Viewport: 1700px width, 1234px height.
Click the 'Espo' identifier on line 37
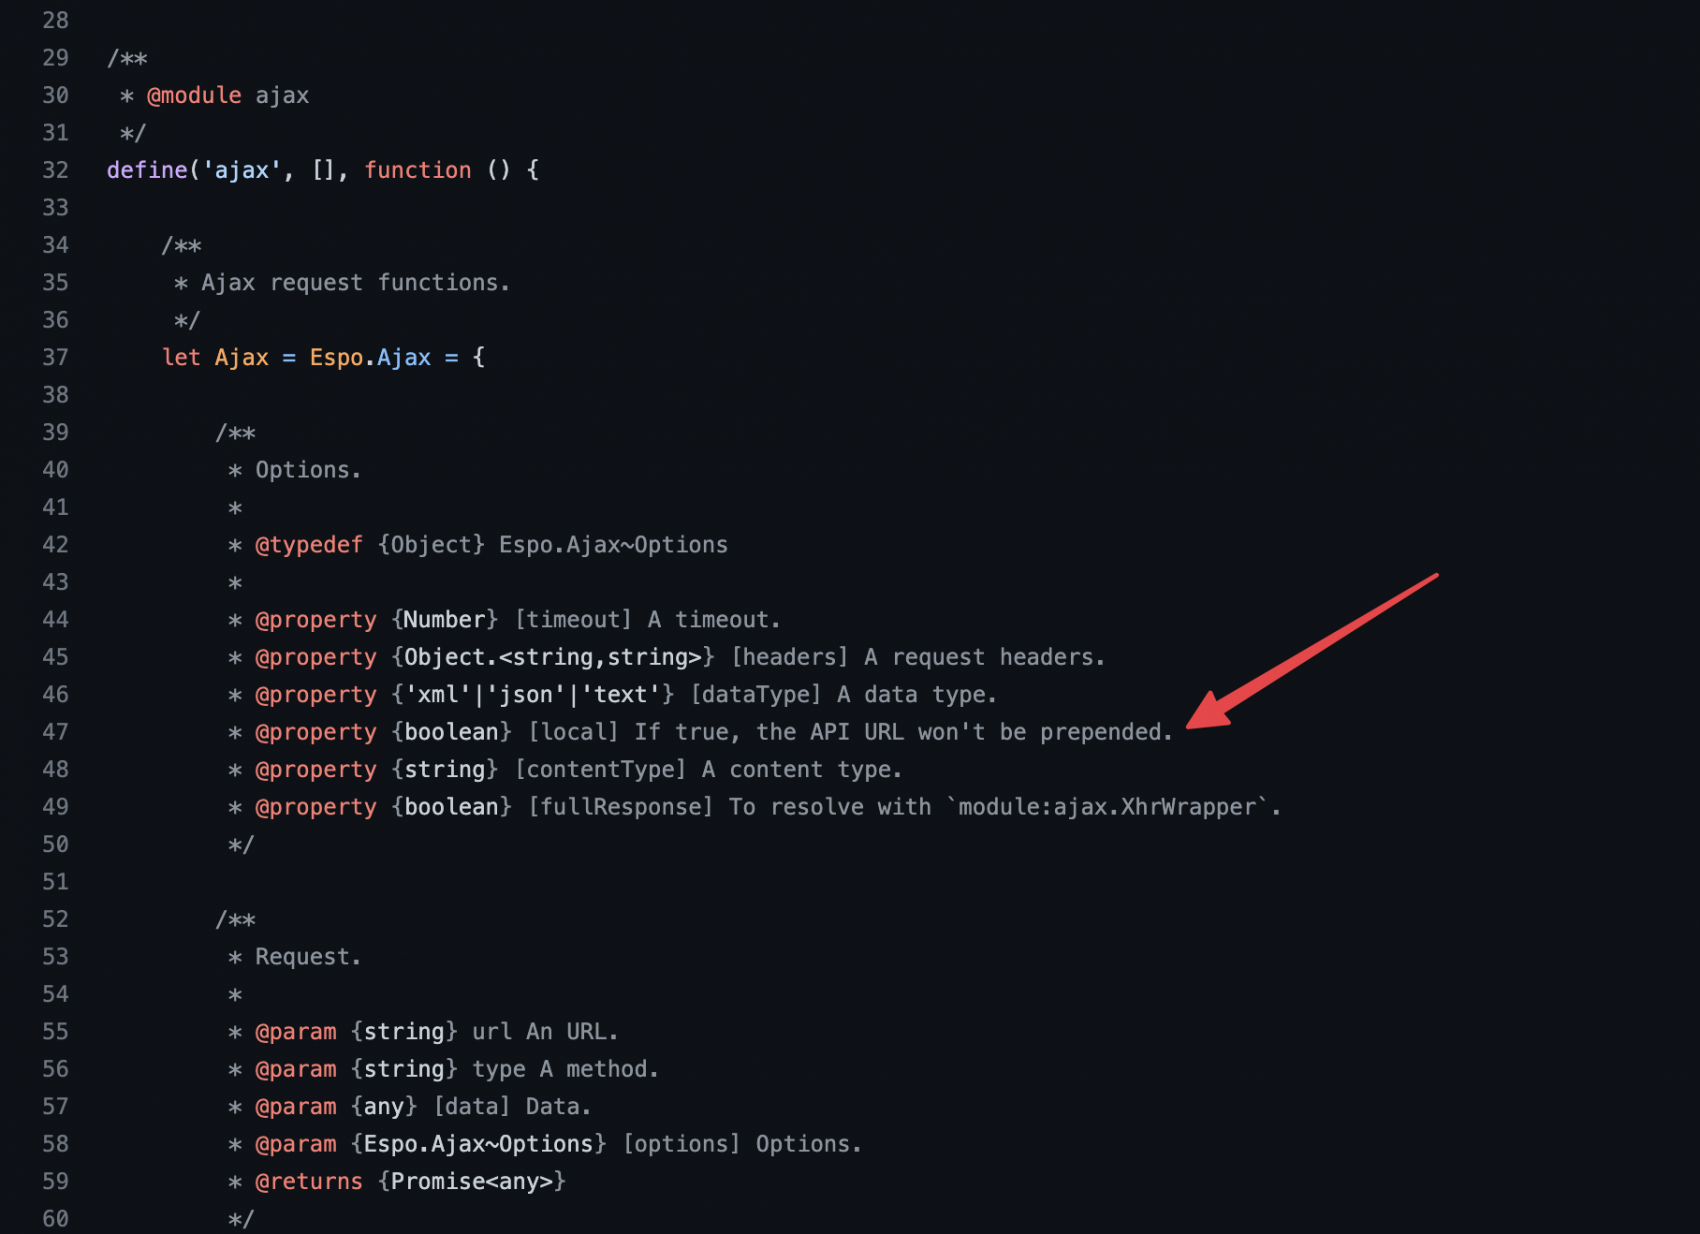[x=336, y=357]
